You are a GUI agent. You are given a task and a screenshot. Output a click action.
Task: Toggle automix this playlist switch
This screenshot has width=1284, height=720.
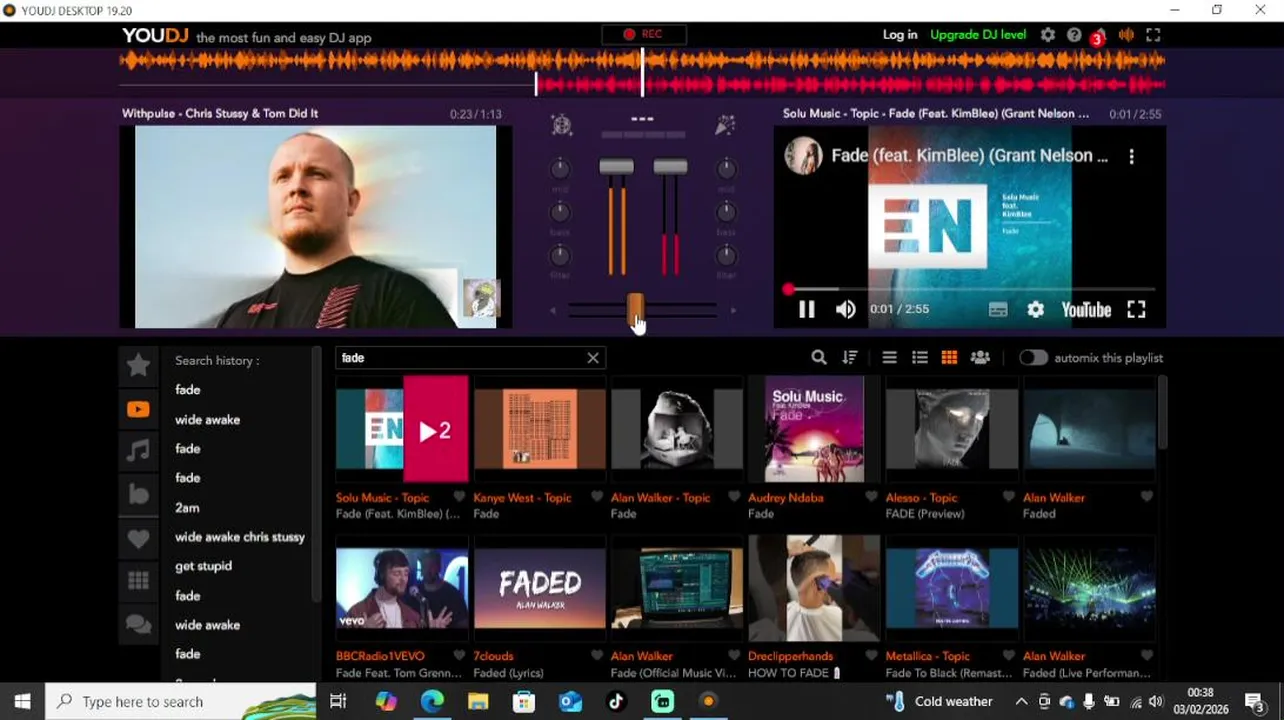tap(1033, 358)
